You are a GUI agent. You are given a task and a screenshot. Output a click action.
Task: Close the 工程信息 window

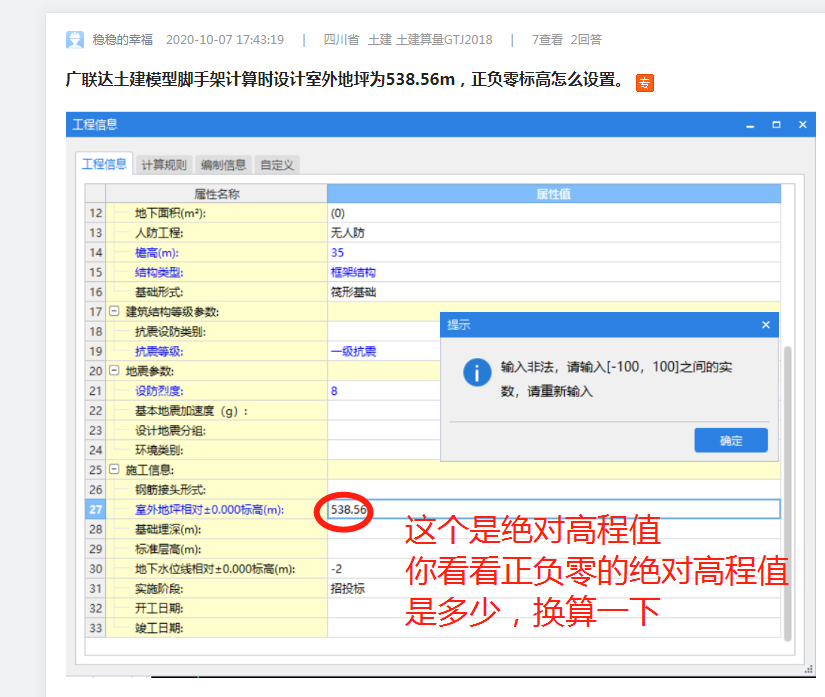click(x=802, y=125)
